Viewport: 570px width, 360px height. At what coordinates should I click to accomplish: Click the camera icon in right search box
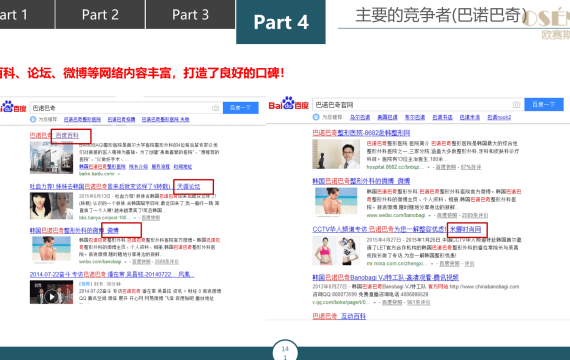pos(516,105)
